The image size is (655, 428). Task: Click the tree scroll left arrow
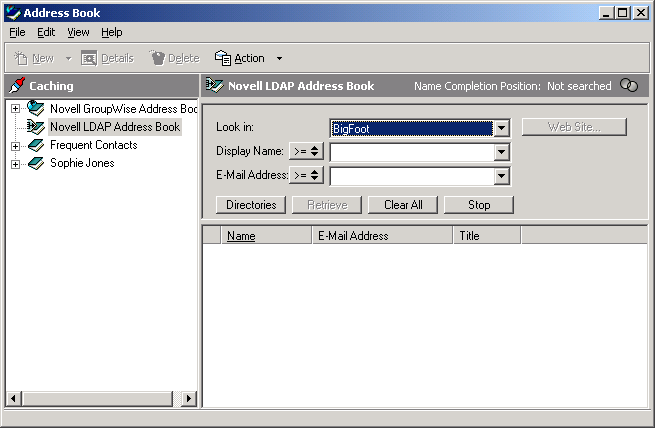[14, 398]
